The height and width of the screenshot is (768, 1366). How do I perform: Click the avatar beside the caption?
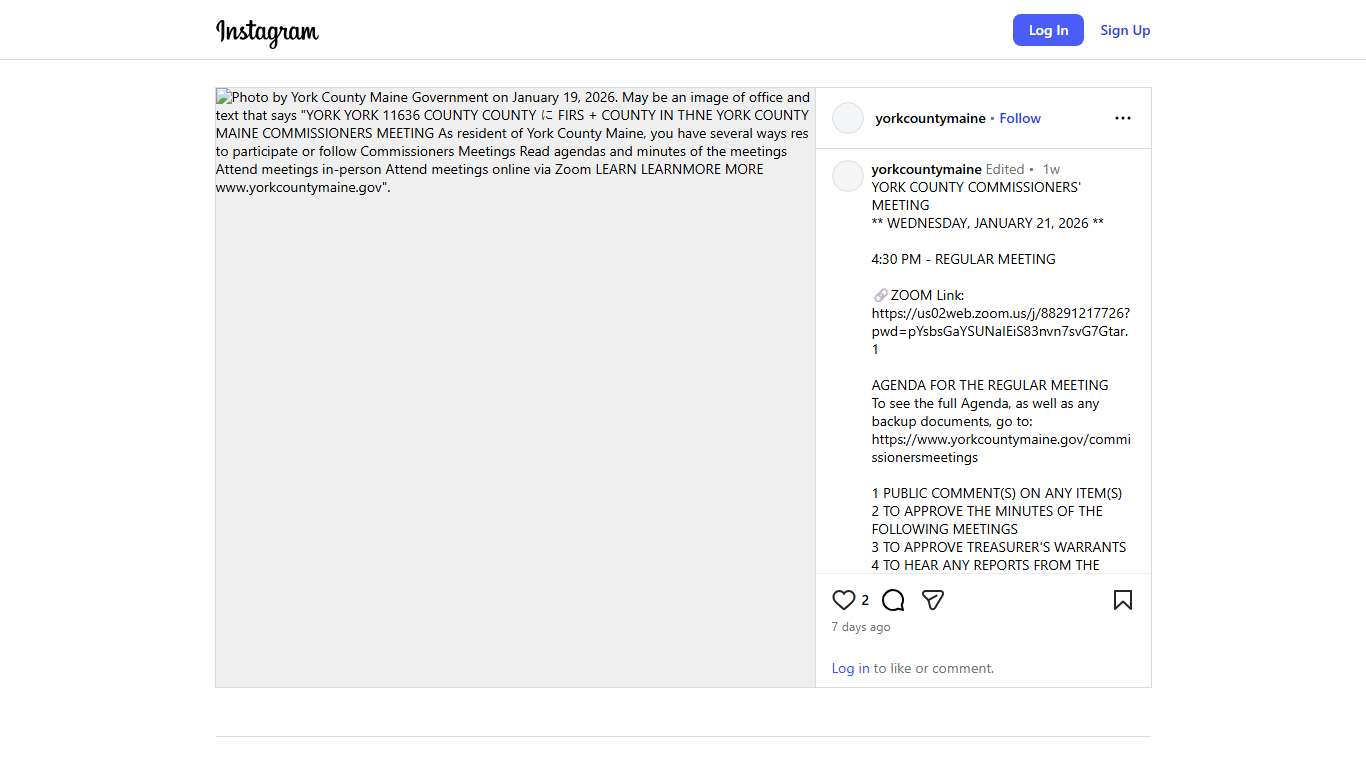click(x=848, y=176)
